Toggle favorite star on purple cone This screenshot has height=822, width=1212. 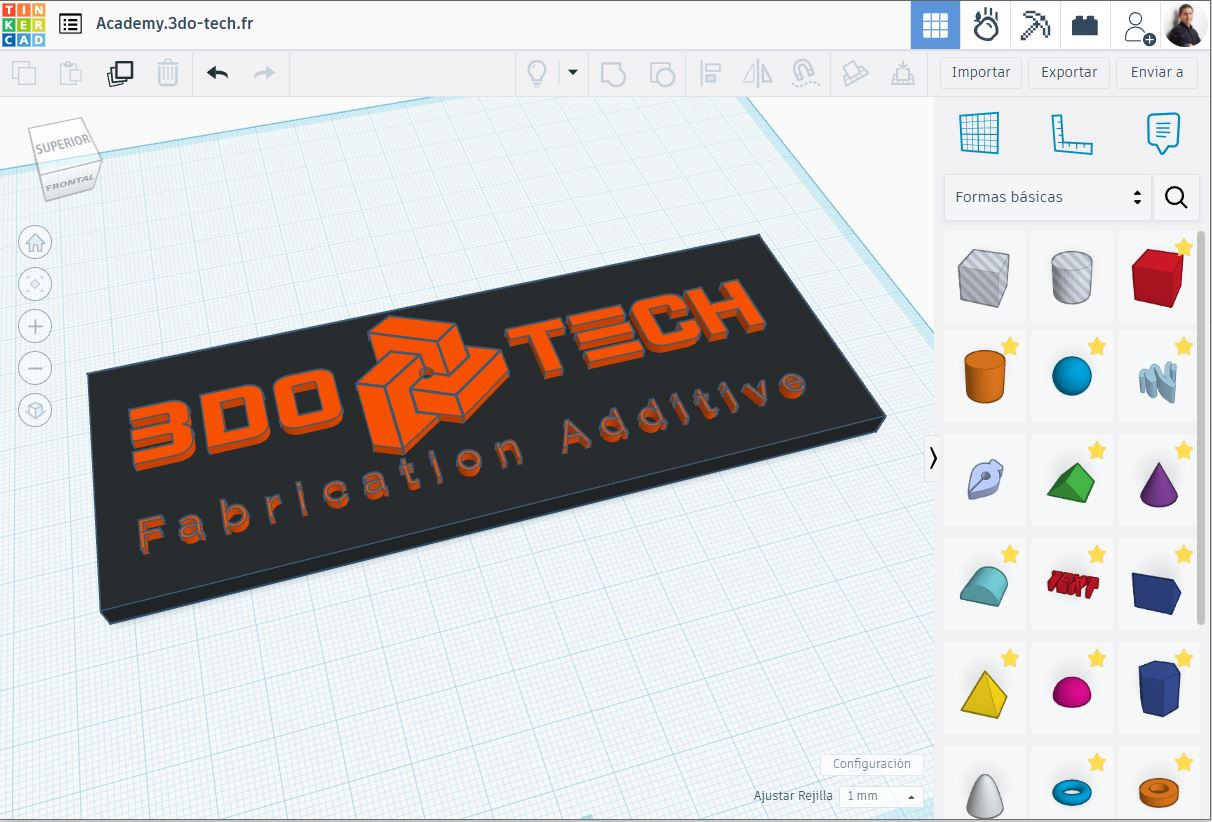click(x=1184, y=450)
